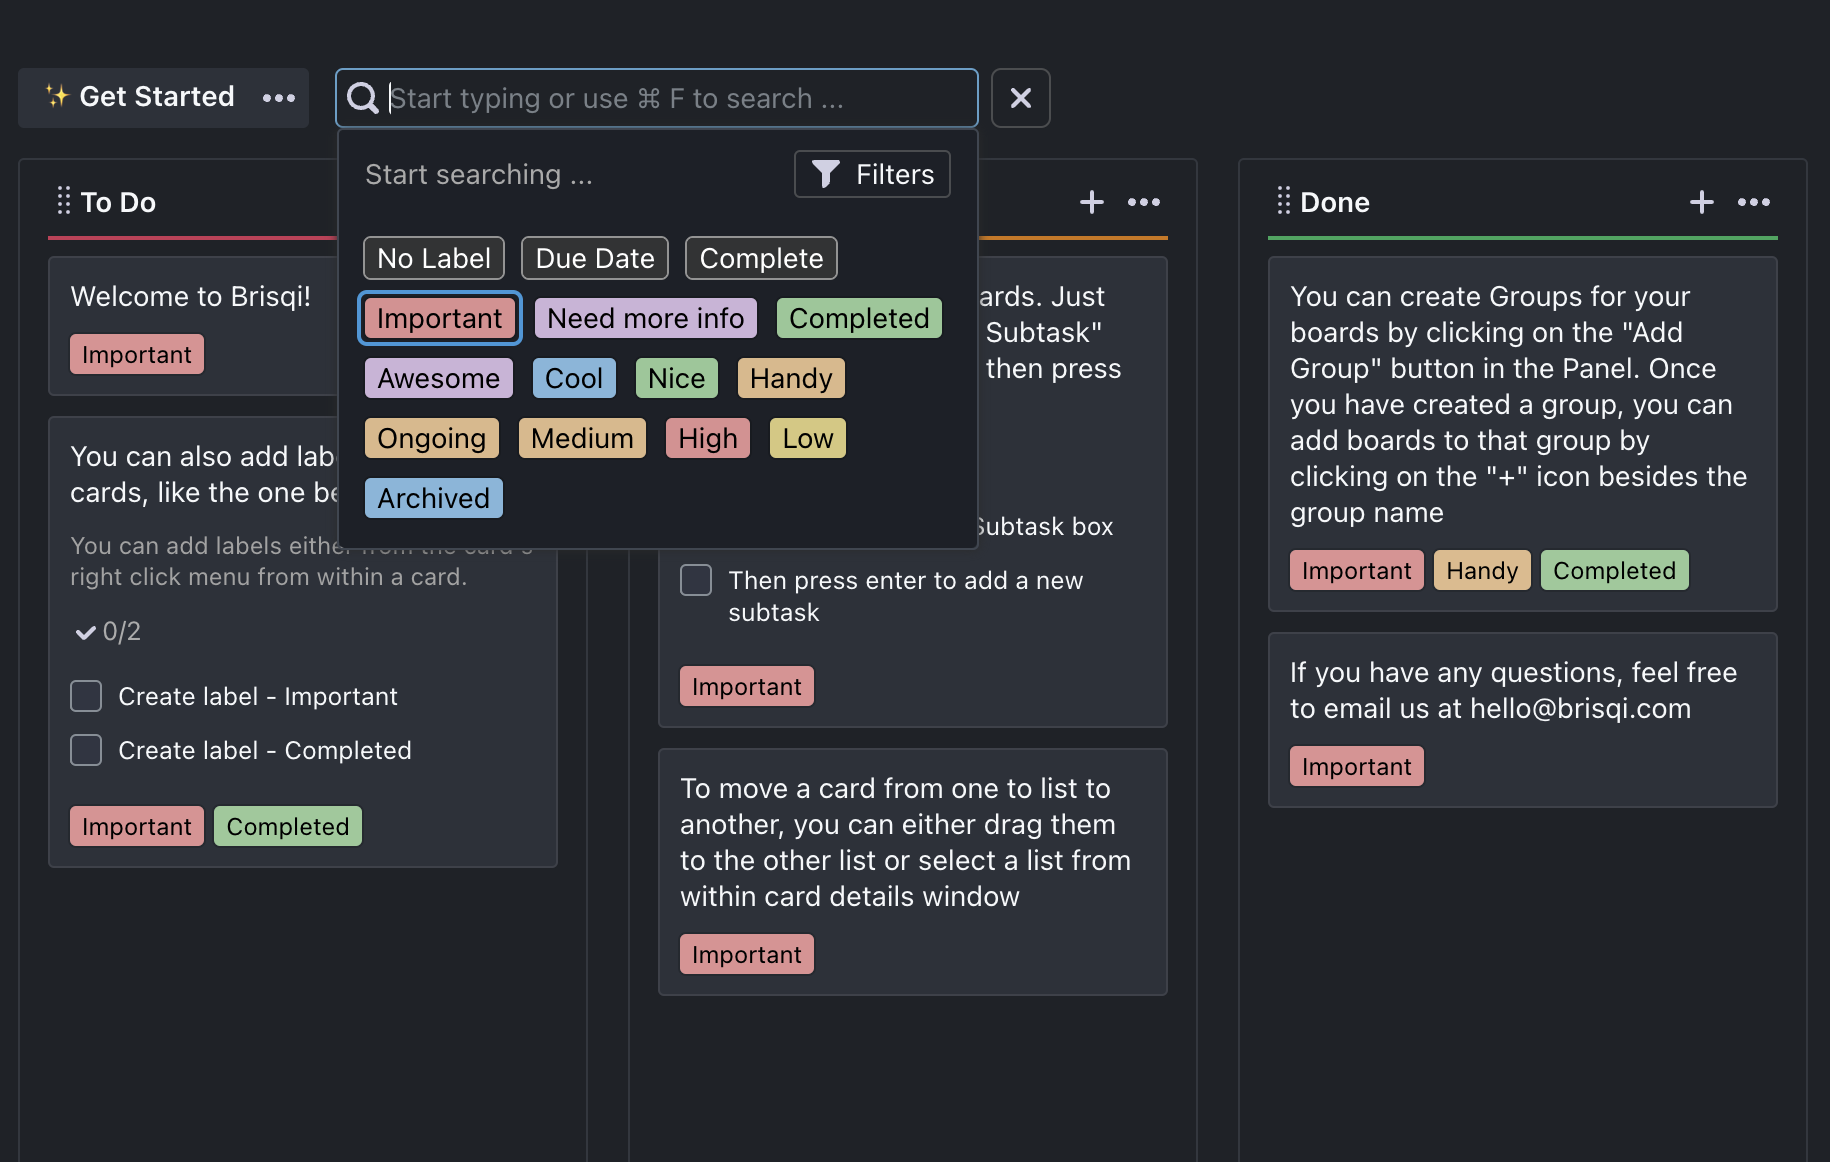Select the Completed label in search panel

[x=859, y=318]
